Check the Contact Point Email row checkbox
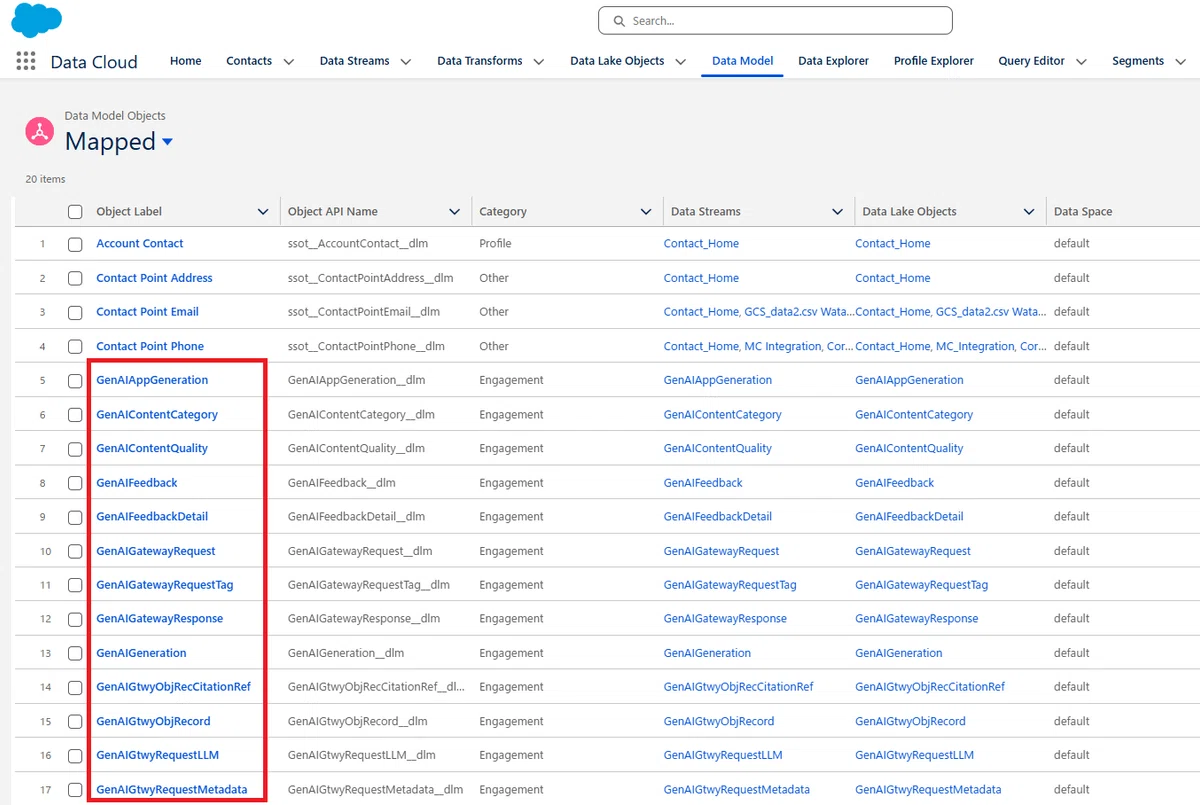This screenshot has height=805, width=1200. click(x=75, y=312)
